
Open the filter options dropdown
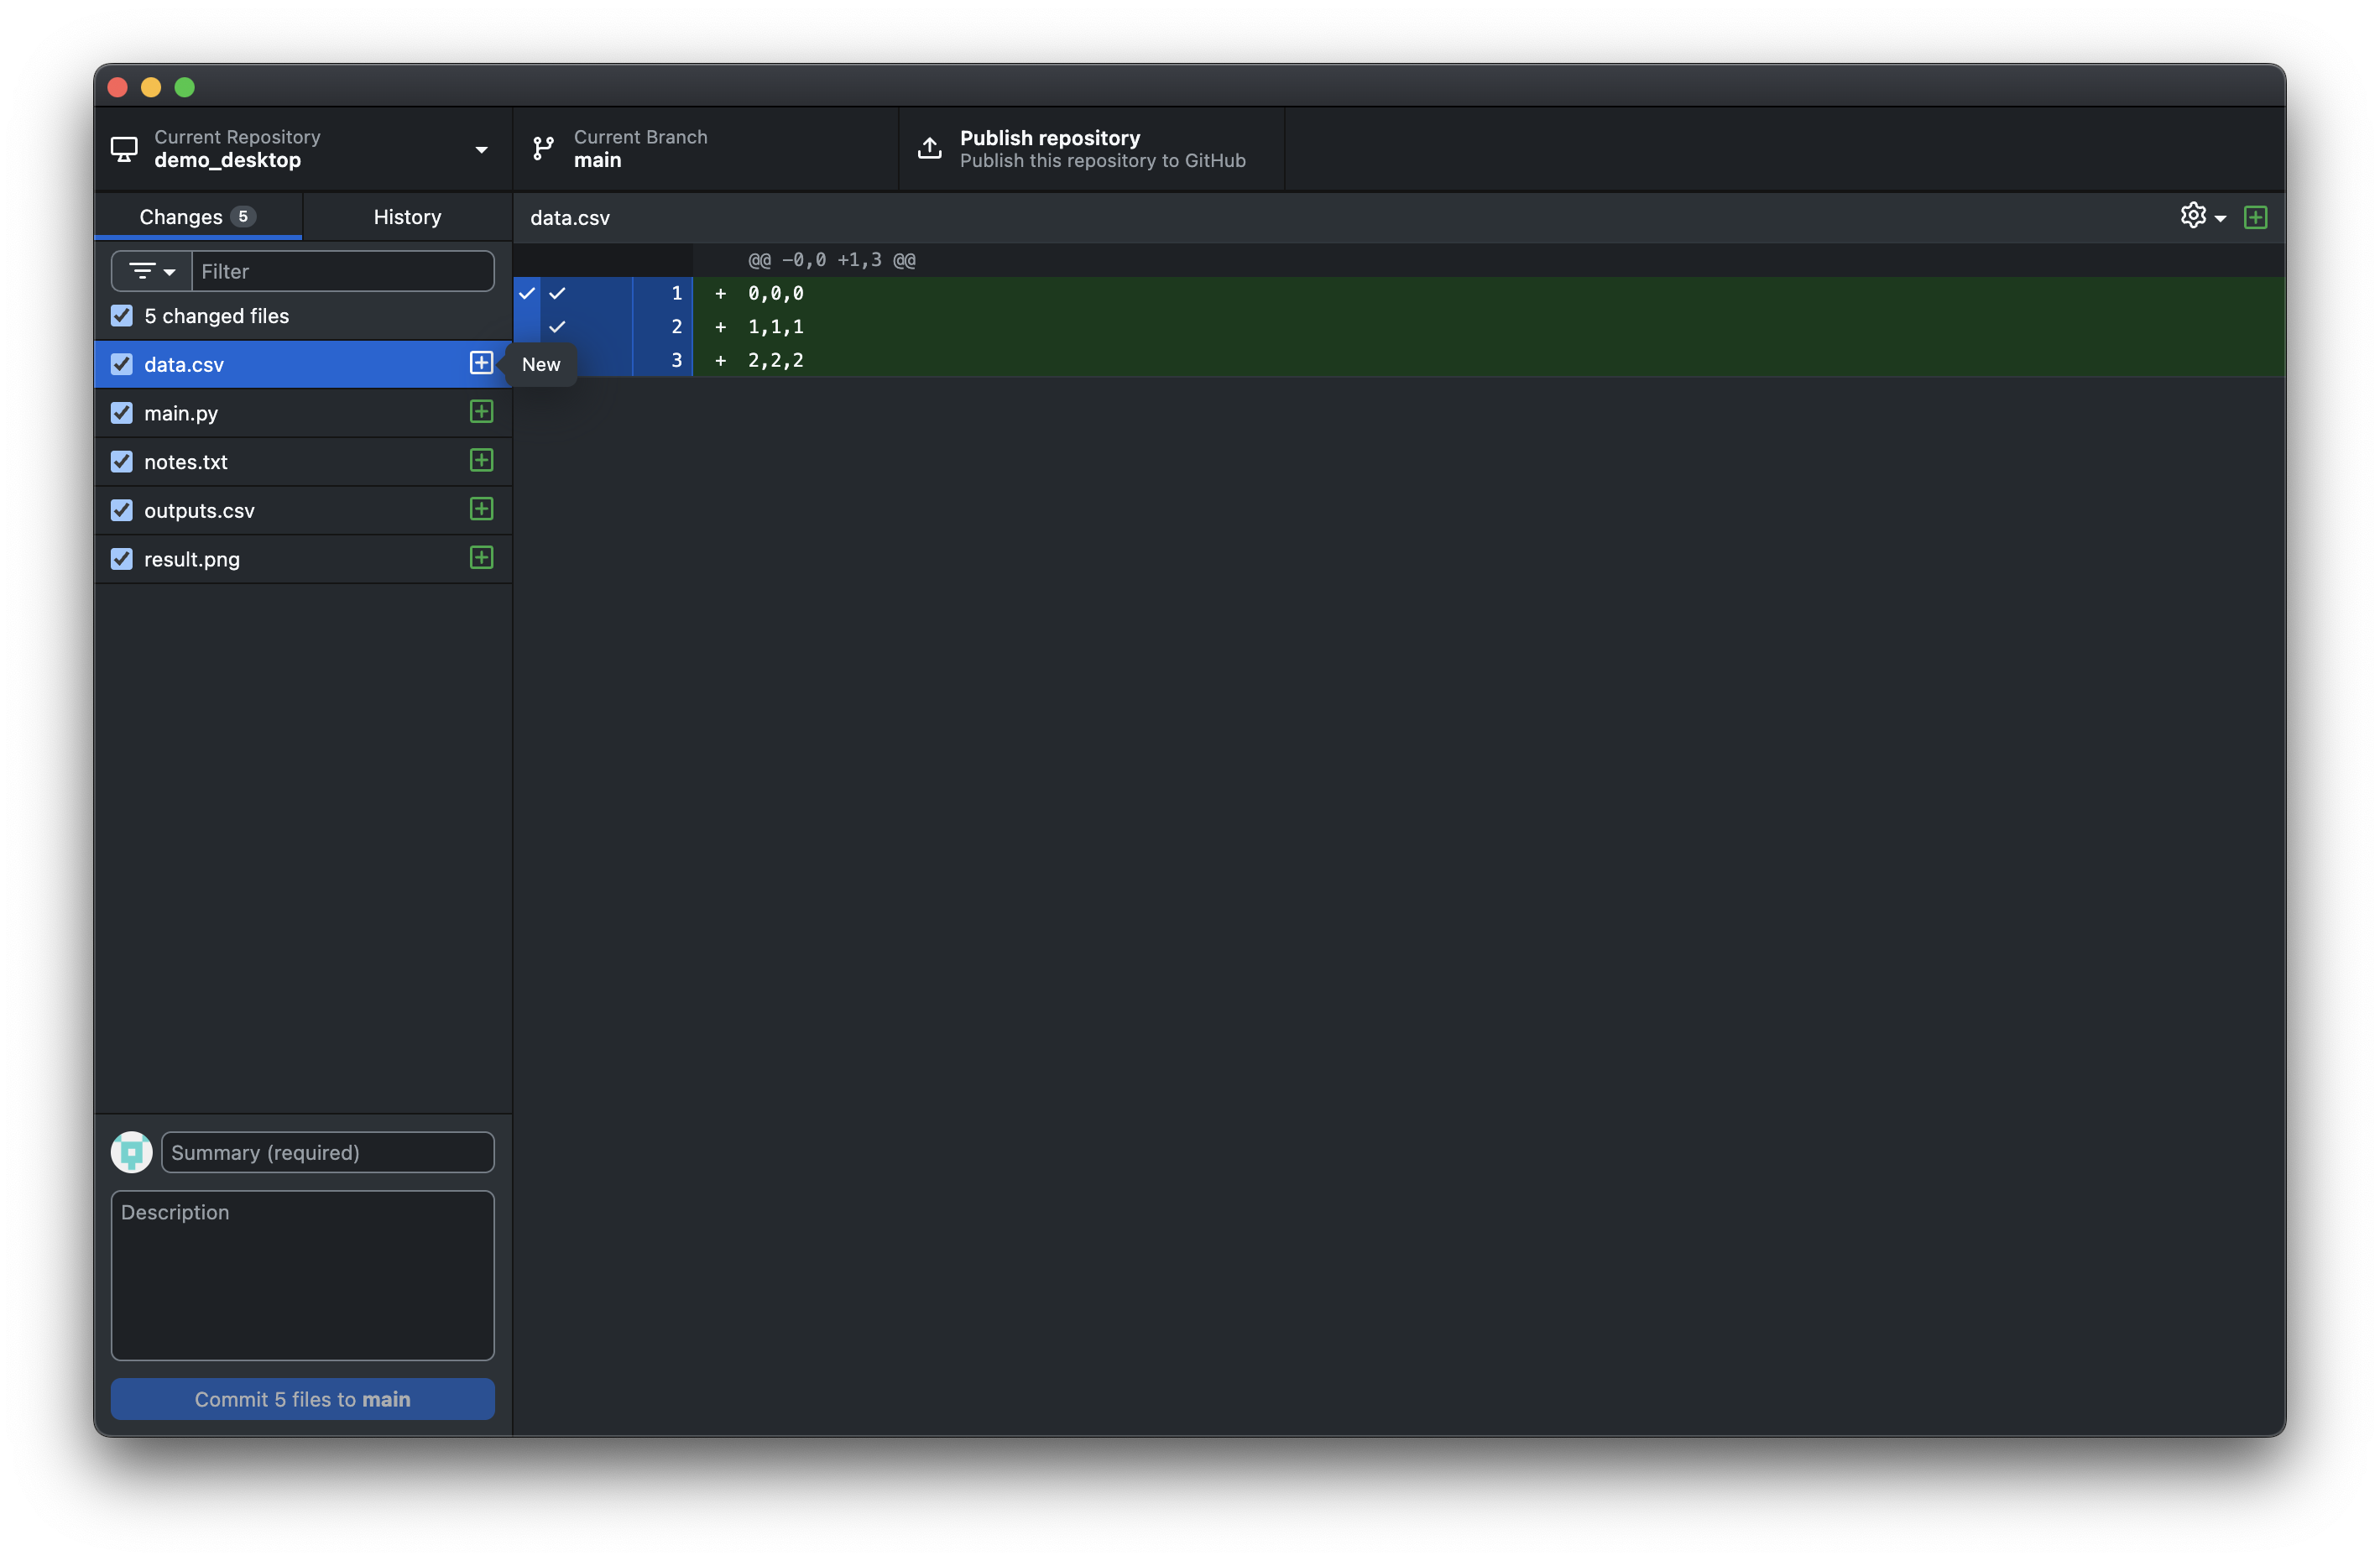tap(152, 271)
